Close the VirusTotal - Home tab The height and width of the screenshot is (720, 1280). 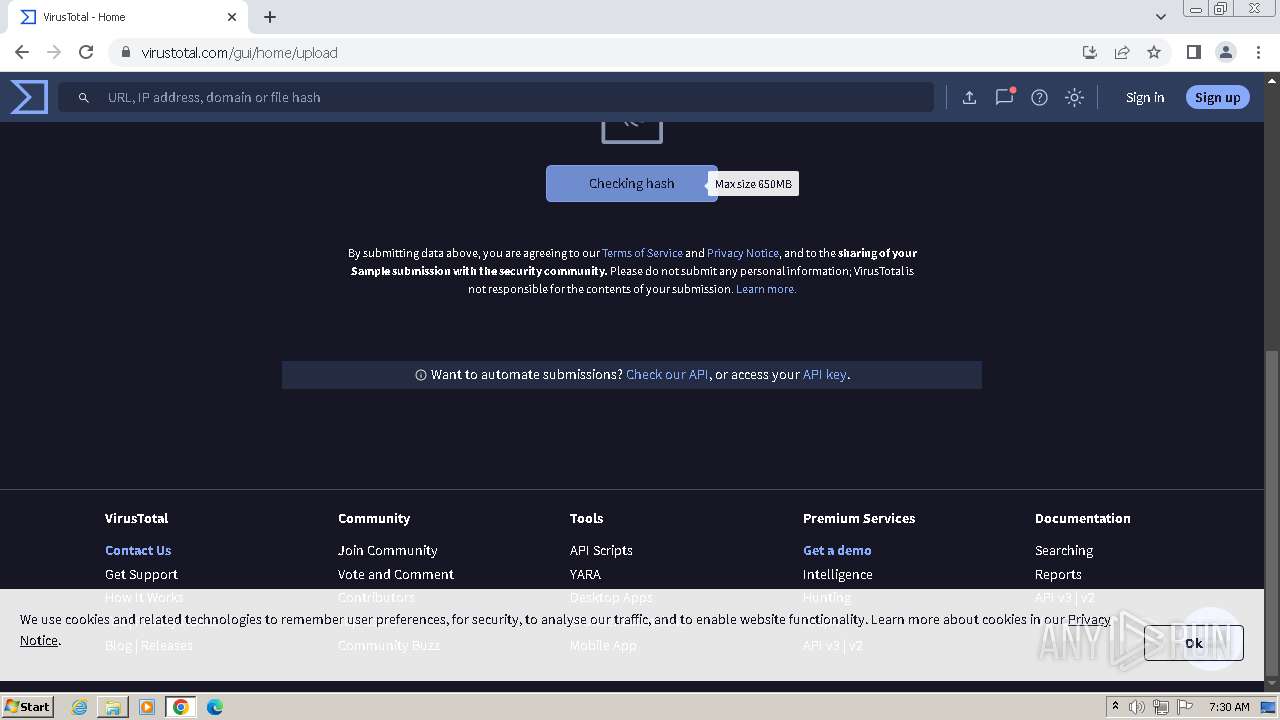[x=232, y=17]
